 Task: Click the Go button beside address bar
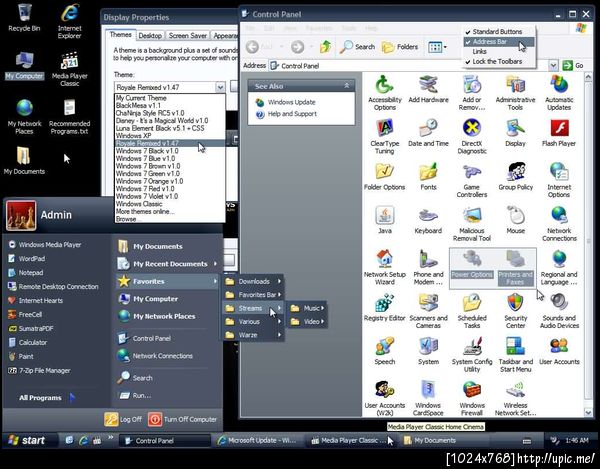(x=573, y=66)
